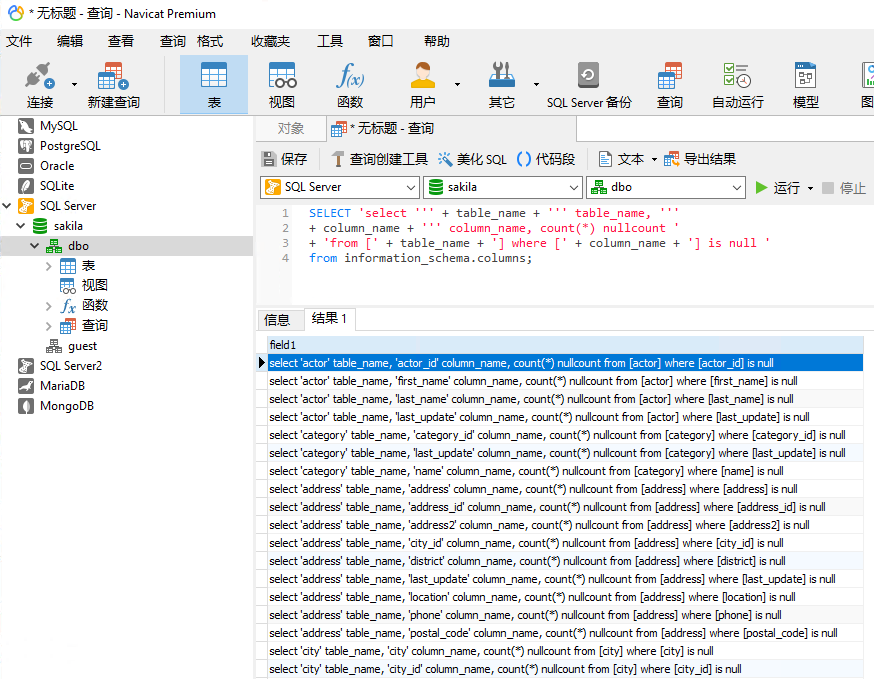Image resolution: width=874 pixels, height=679 pixels.
Task: Open the 编辑 (Edit) menu
Action: tap(70, 41)
